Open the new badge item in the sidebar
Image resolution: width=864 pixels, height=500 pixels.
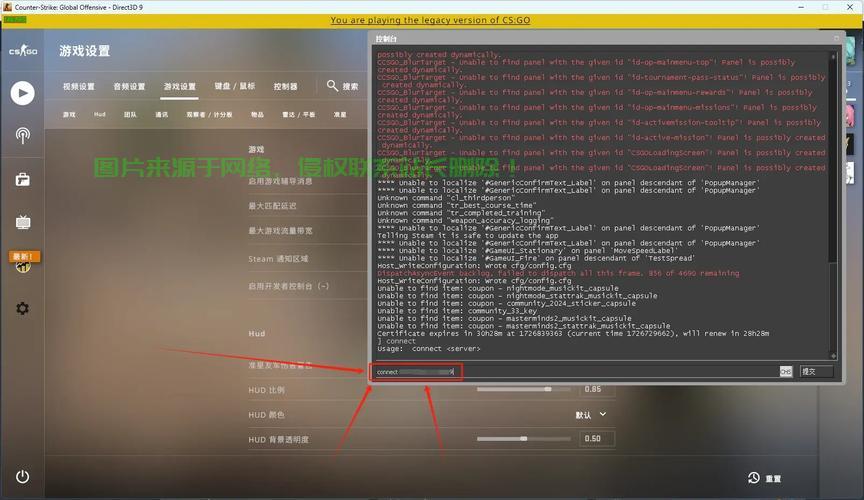(x=24, y=262)
